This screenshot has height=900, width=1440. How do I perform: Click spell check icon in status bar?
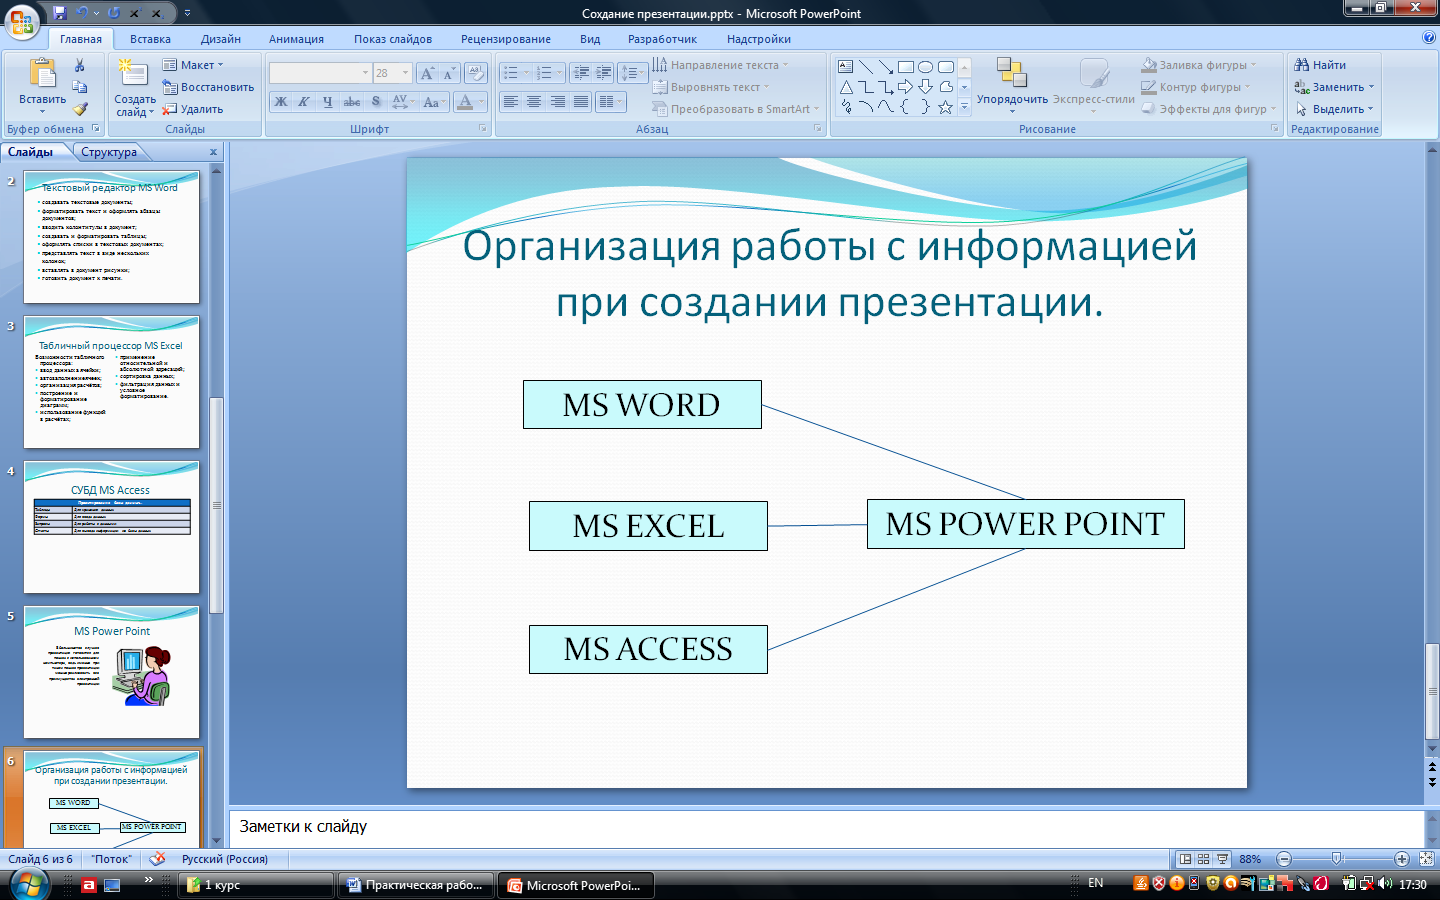point(157,859)
